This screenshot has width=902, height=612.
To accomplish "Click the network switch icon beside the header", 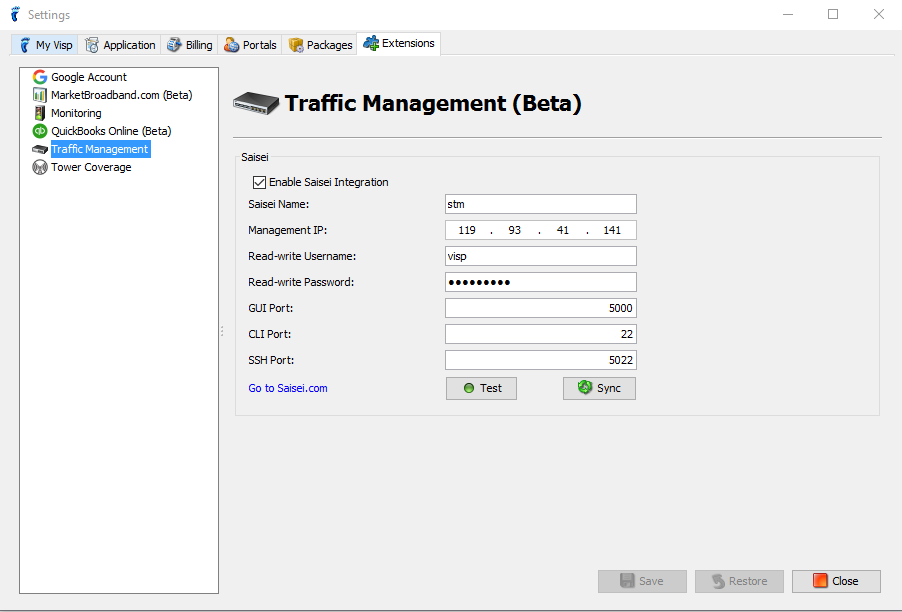I will coord(256,104).
